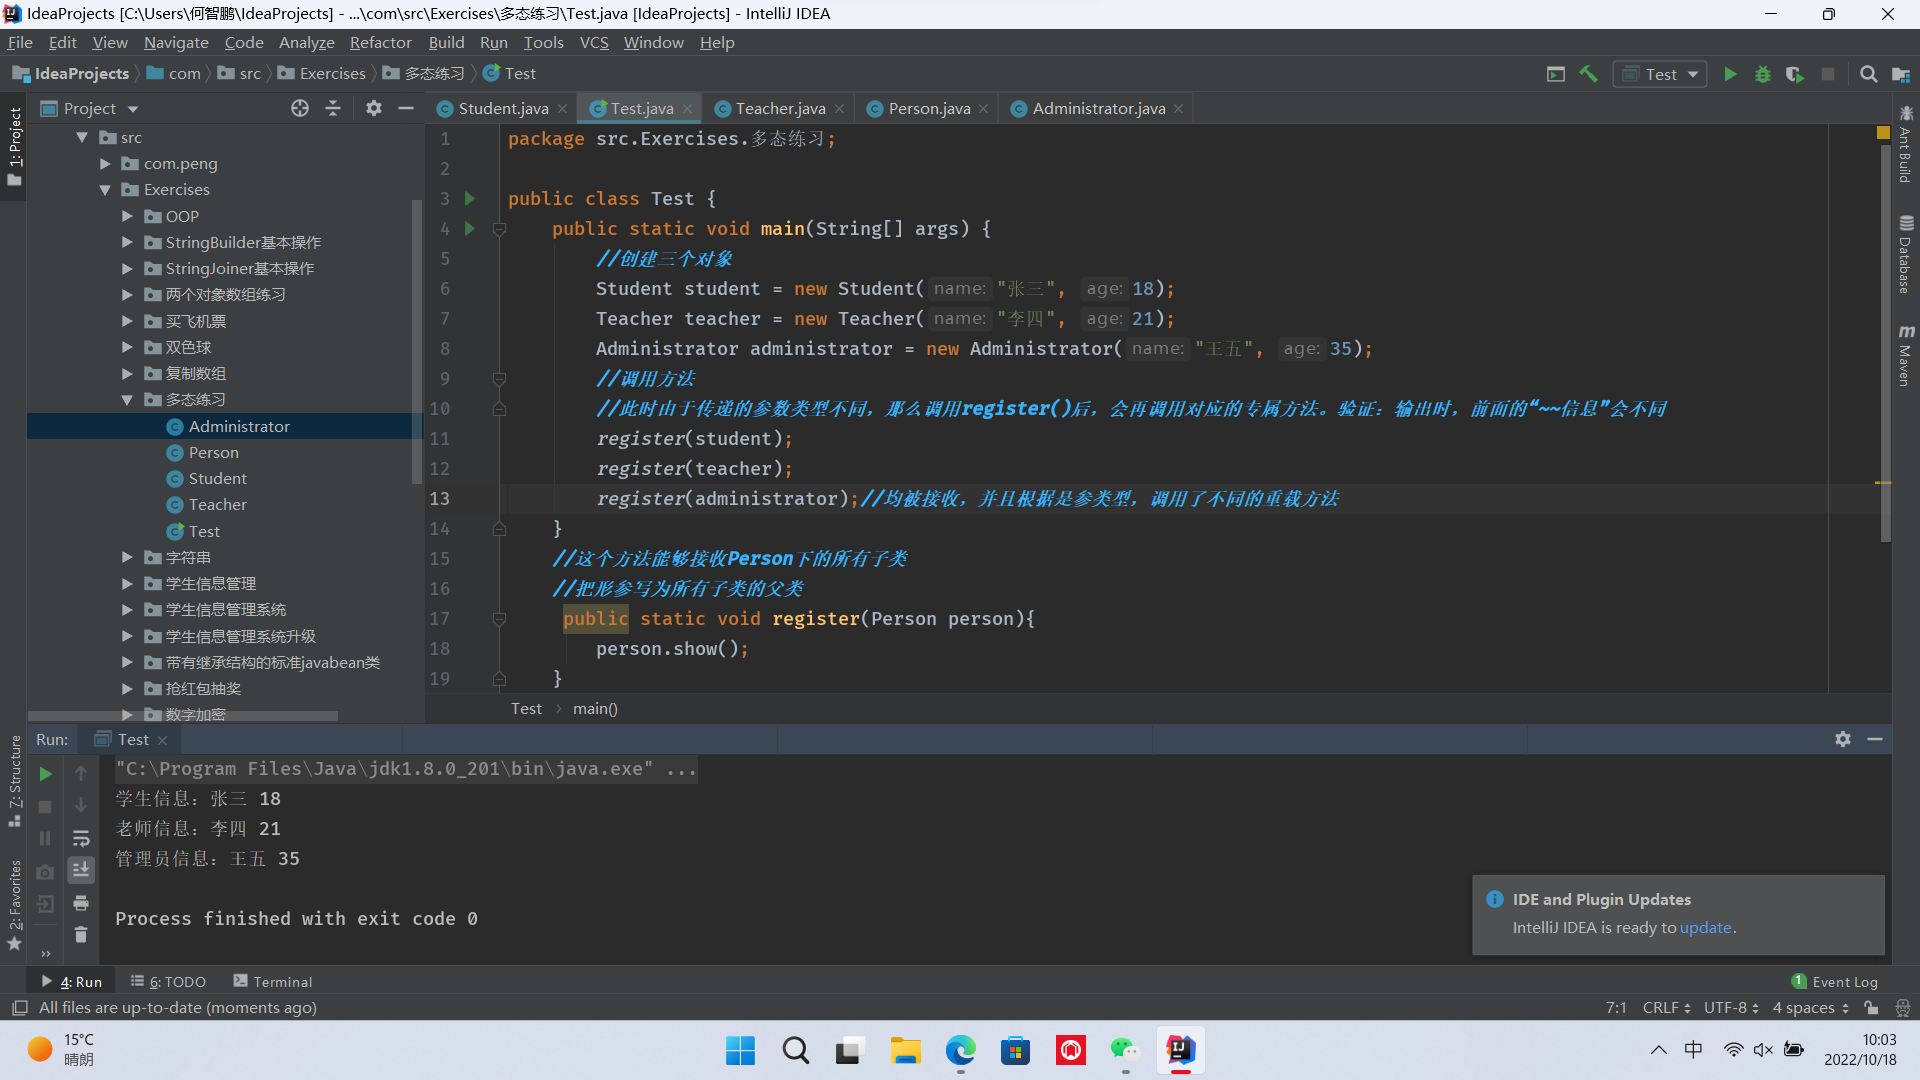Click the update link in the notification
1920x1080 pixels.
tap(1705, 928)
